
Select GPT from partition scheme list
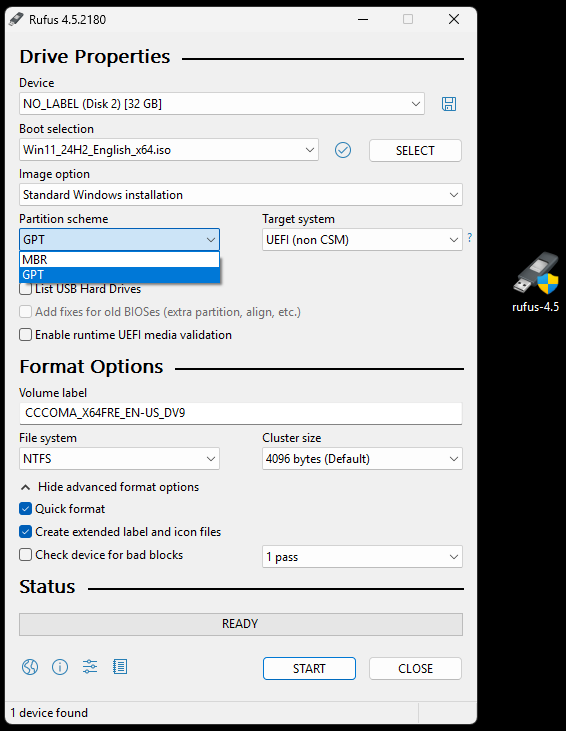pos(119,275)
